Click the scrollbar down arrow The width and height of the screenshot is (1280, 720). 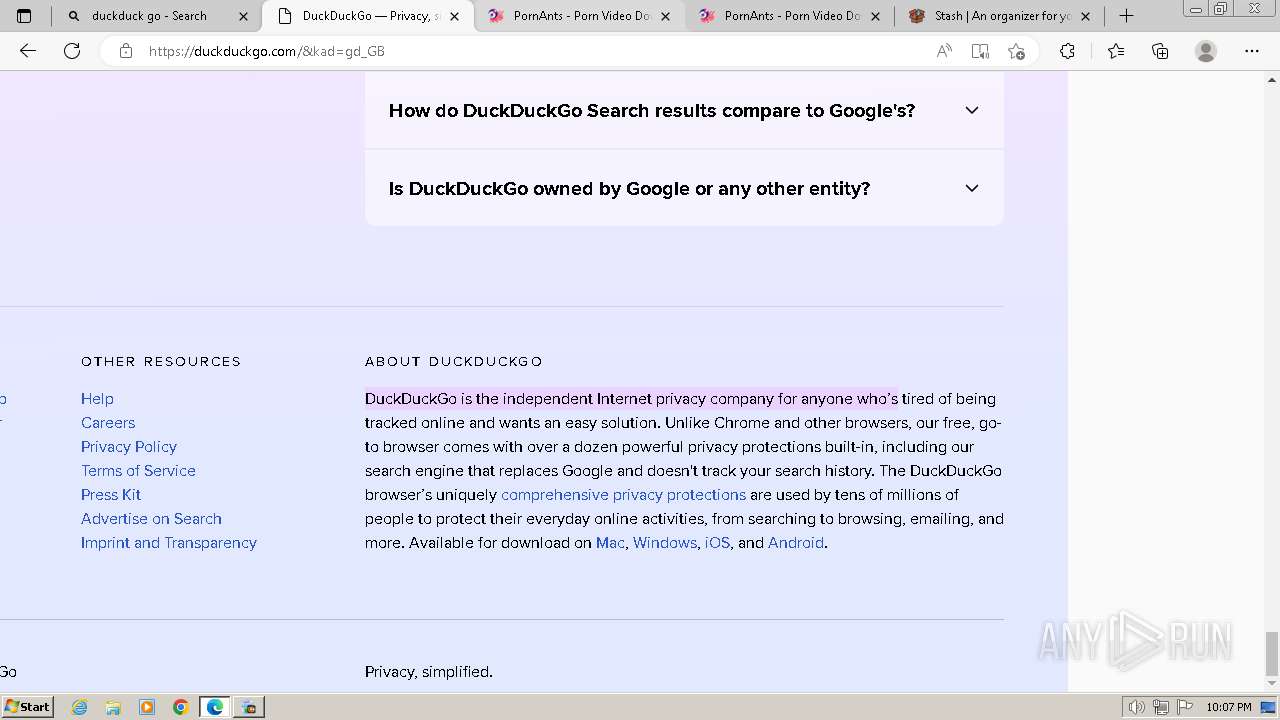point(1272,684)
